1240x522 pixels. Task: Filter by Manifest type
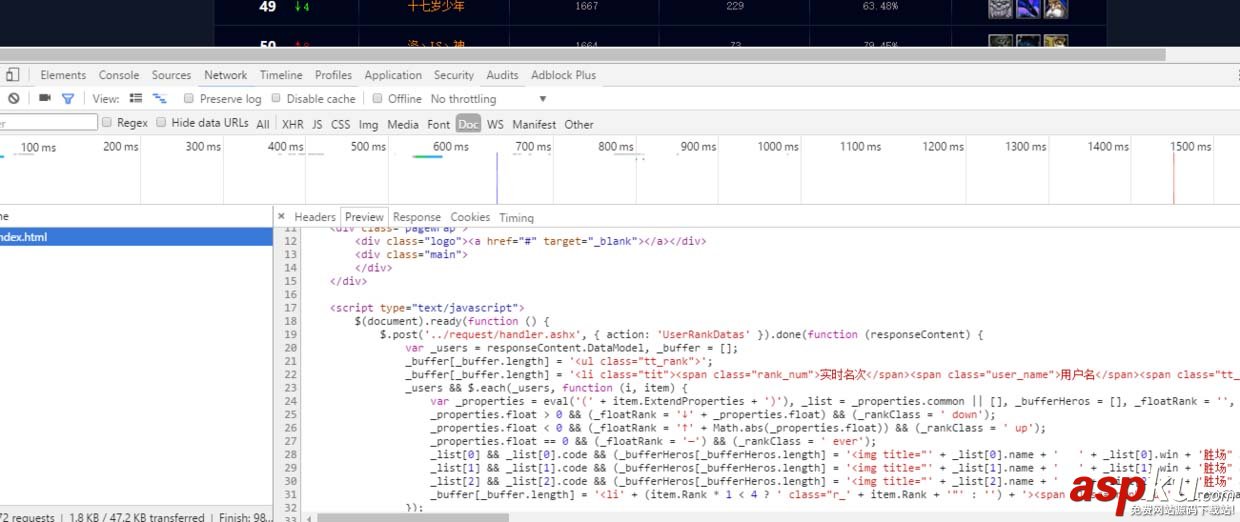[x=534, y=124]
